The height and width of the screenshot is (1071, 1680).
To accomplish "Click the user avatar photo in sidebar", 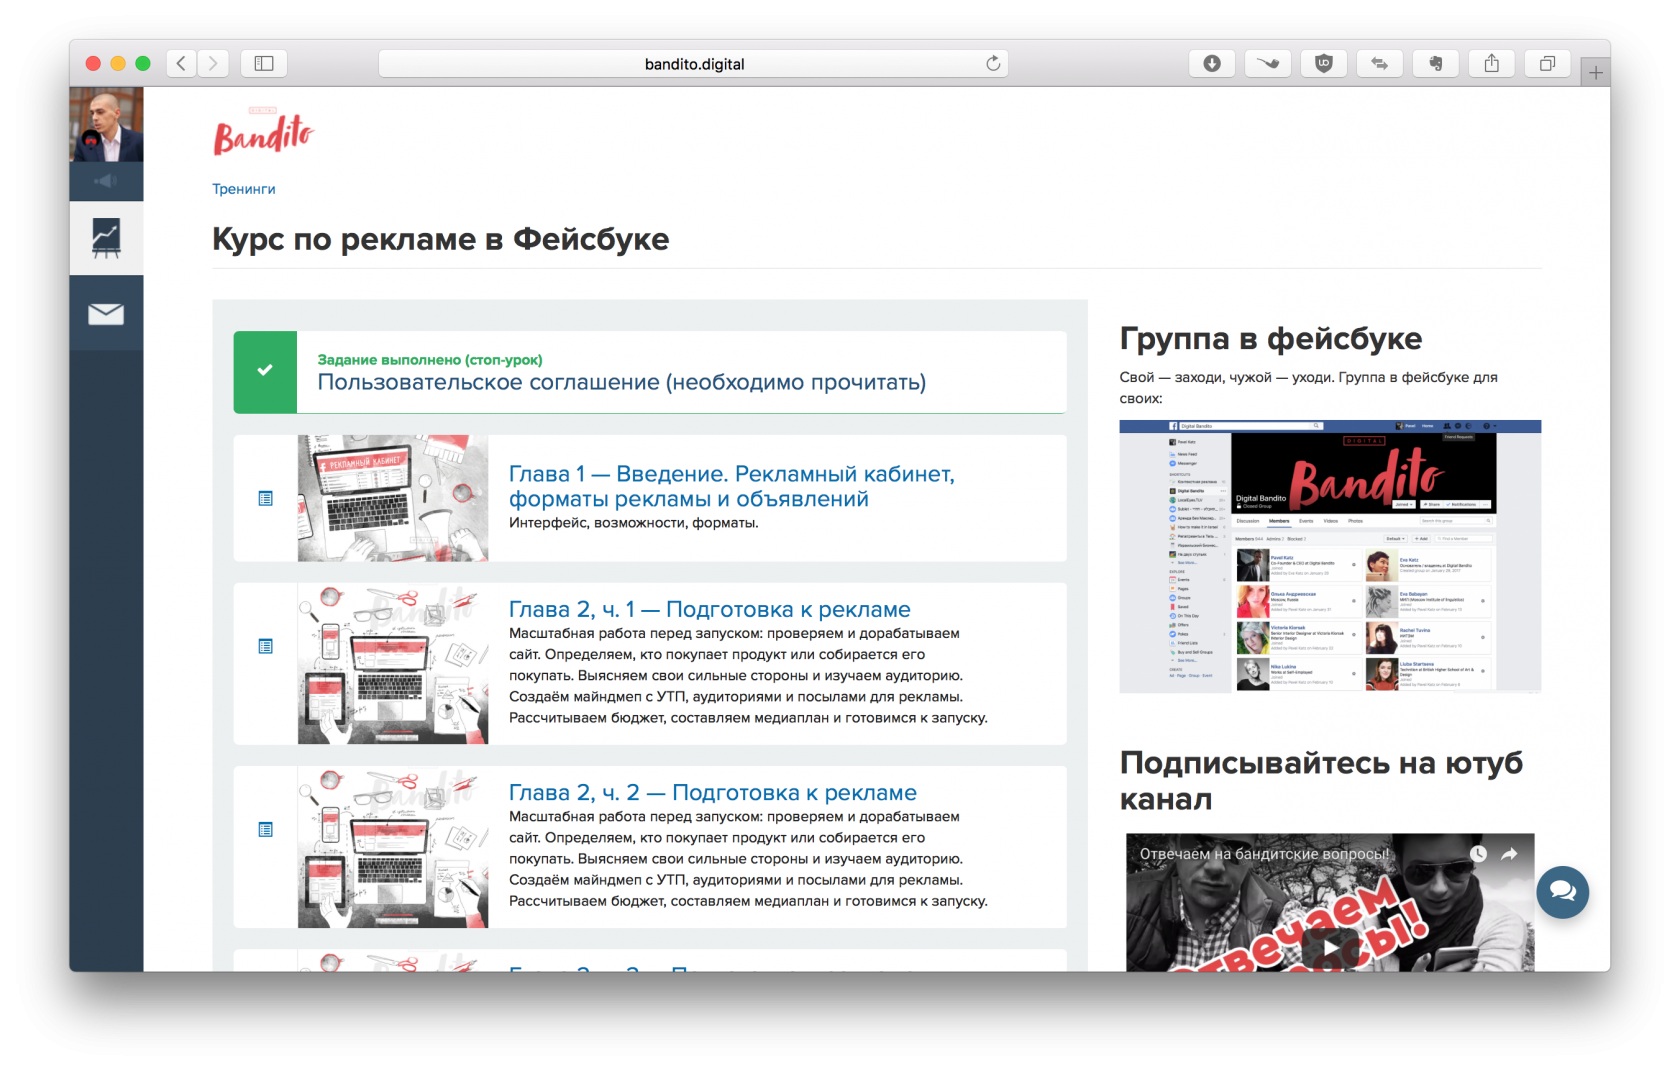I will point(106,124).
